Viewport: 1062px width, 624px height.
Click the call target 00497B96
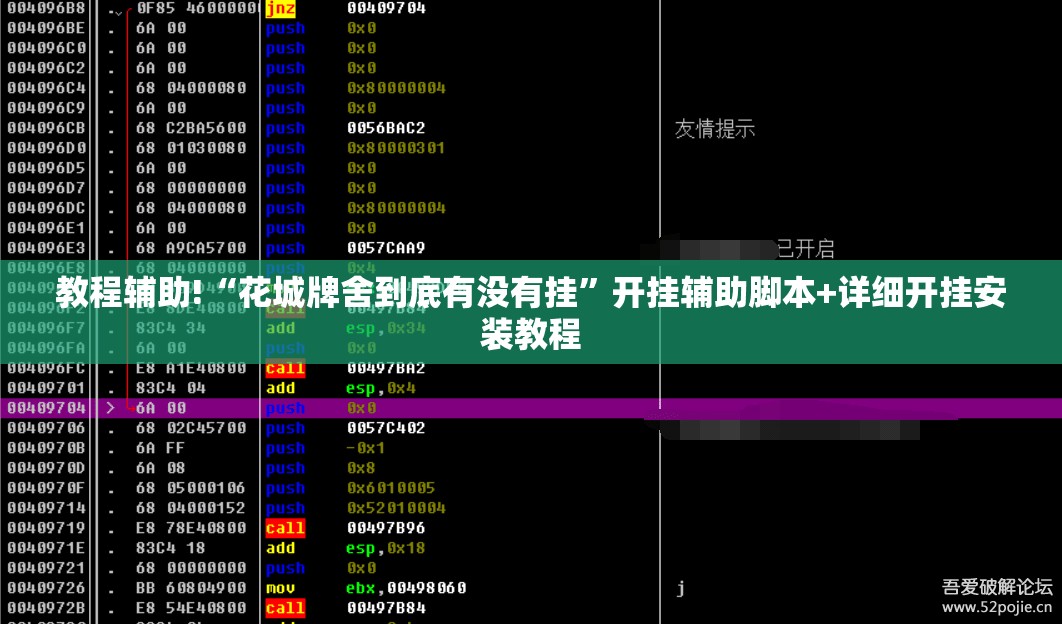tap(386, 528)
